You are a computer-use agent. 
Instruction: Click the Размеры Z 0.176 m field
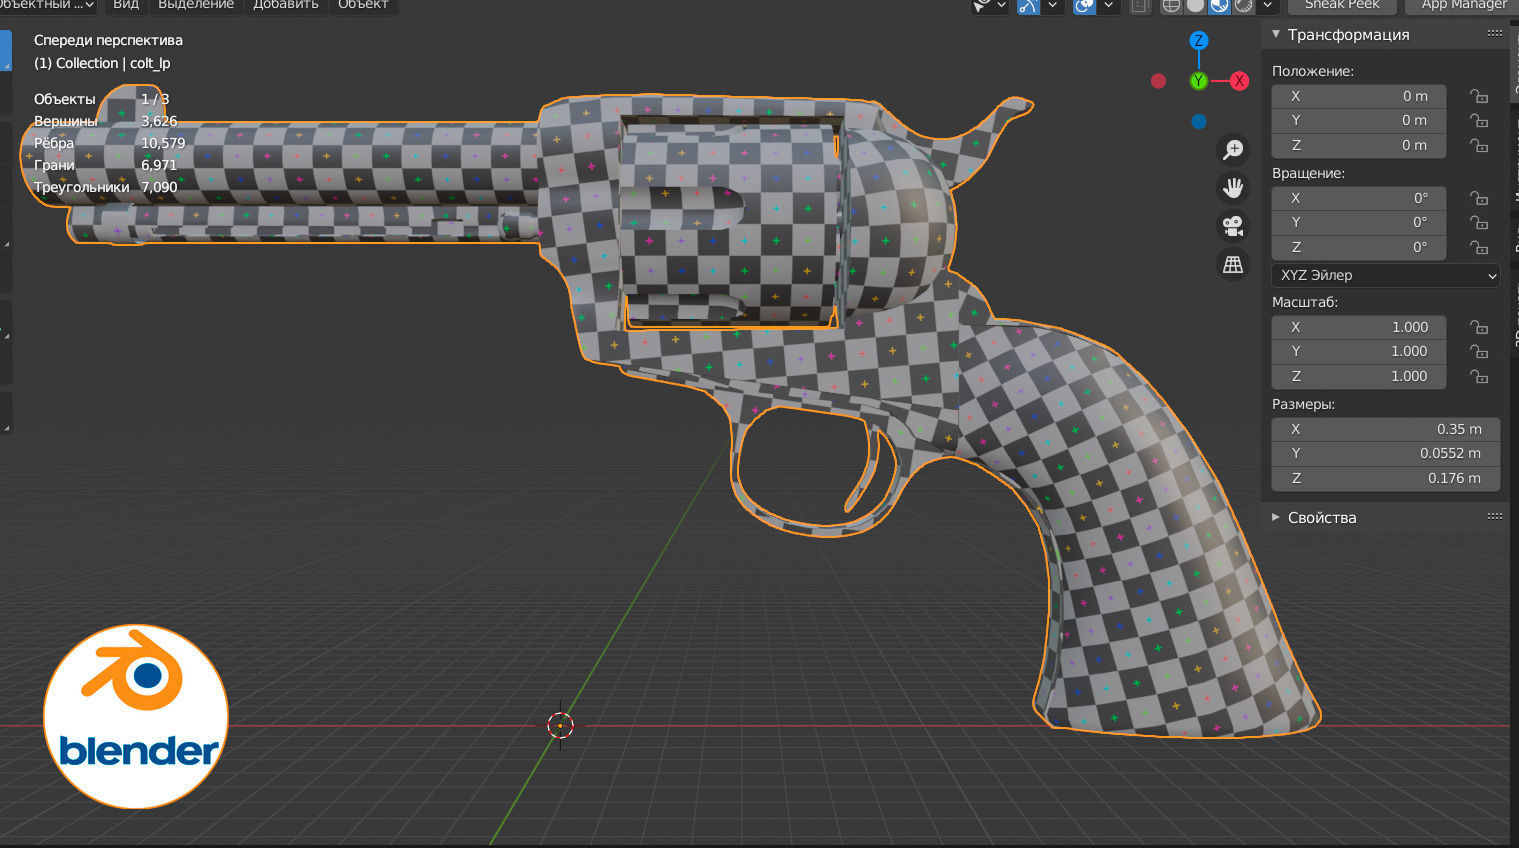click(1385, 478)
